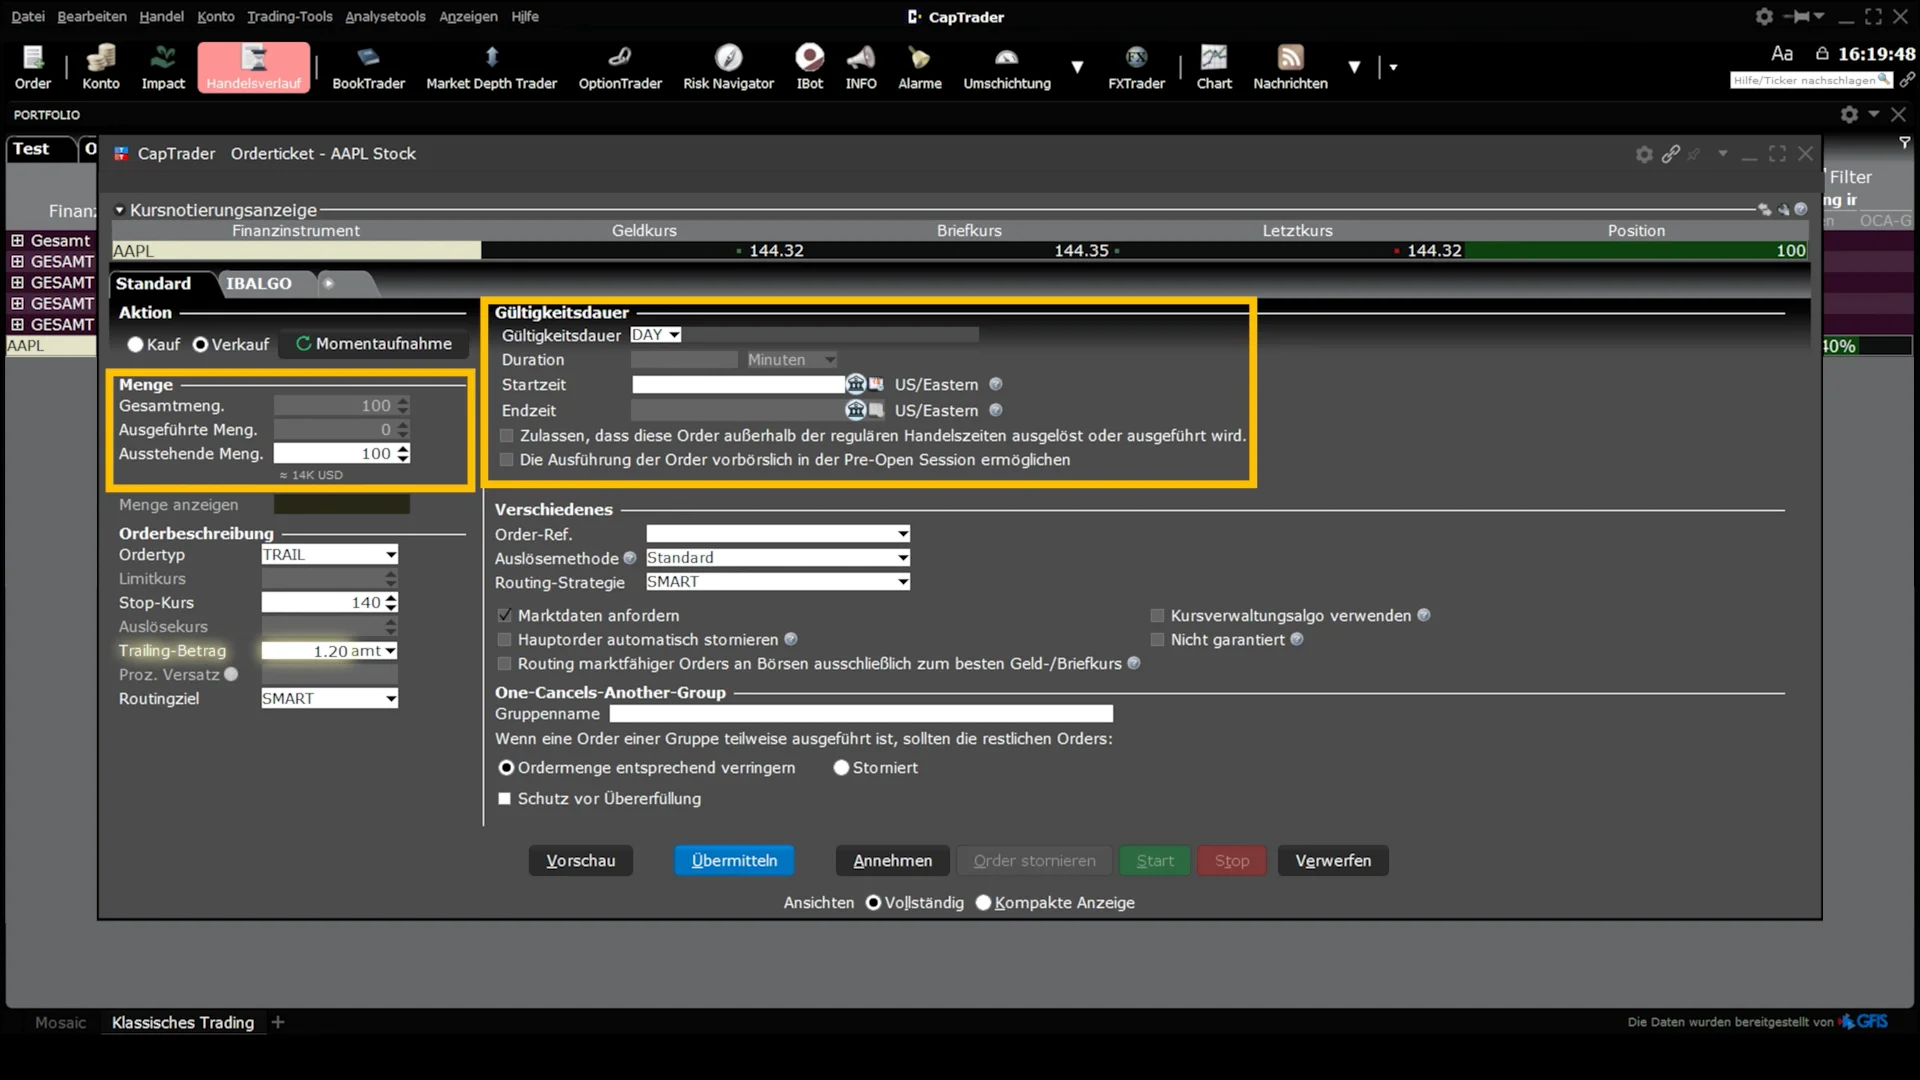
Task: Open the Routing-Strategie SMART dropdown
Action: (x=899, y=581)
